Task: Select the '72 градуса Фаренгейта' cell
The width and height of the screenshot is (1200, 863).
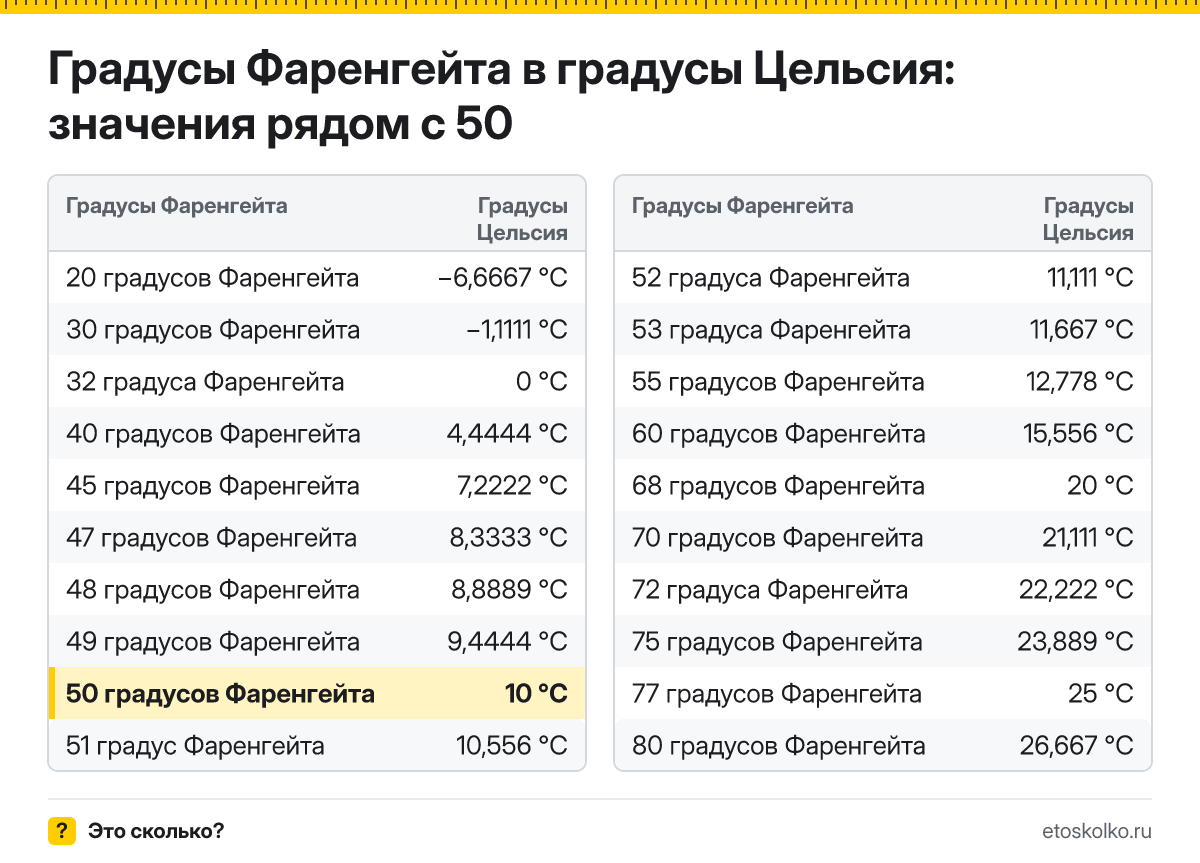Action: click(770, 590)
